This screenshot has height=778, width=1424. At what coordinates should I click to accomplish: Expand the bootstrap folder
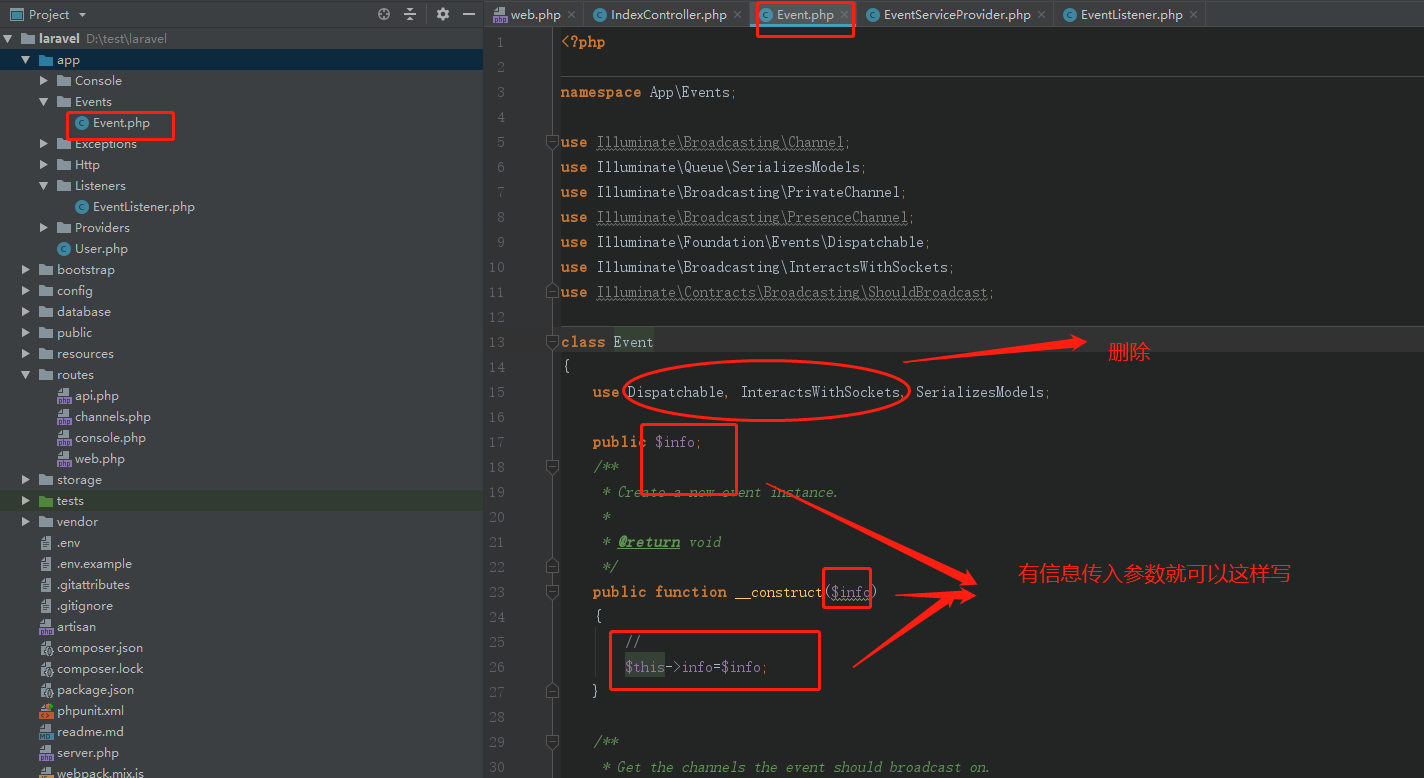click(26, 270)
